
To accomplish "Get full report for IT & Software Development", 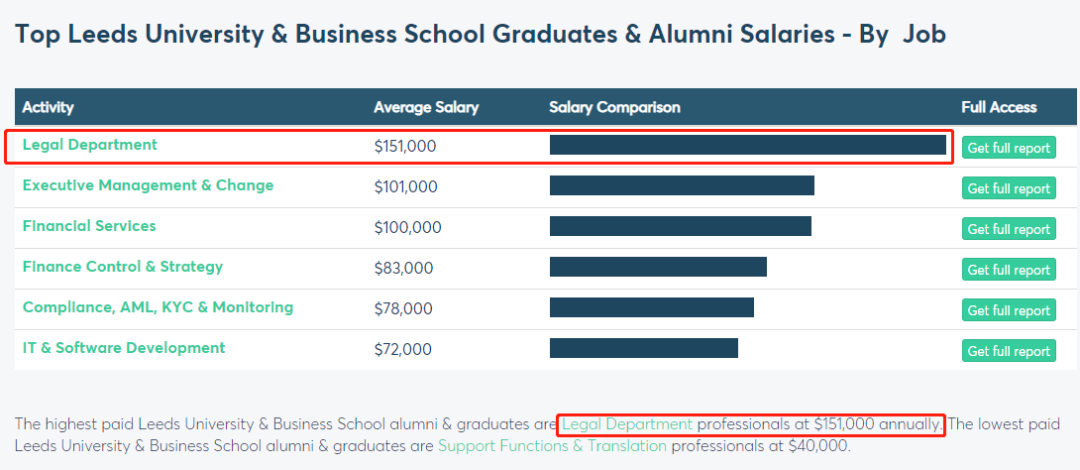I will pyautogui.click(x=1008, y=351).
